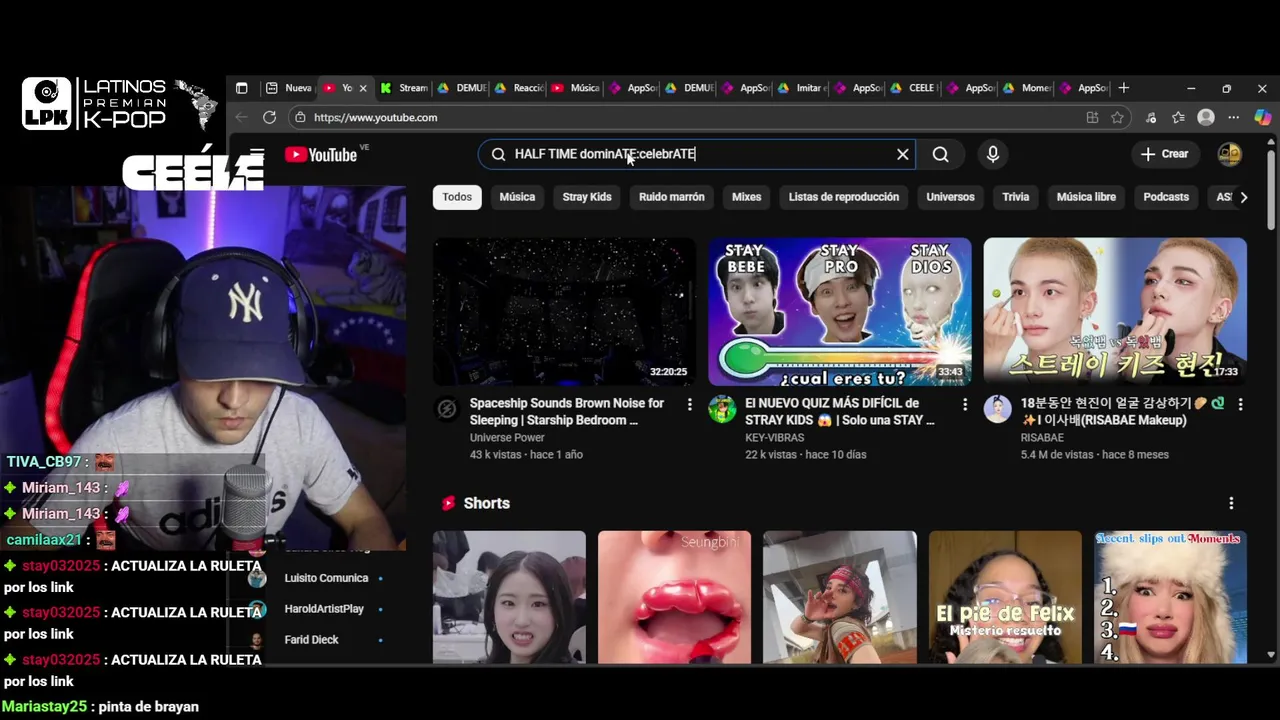This screenshot has height=720, width=1280.
Task: Show more filter chips with right arrow
Action: [x=1243, y=197]
